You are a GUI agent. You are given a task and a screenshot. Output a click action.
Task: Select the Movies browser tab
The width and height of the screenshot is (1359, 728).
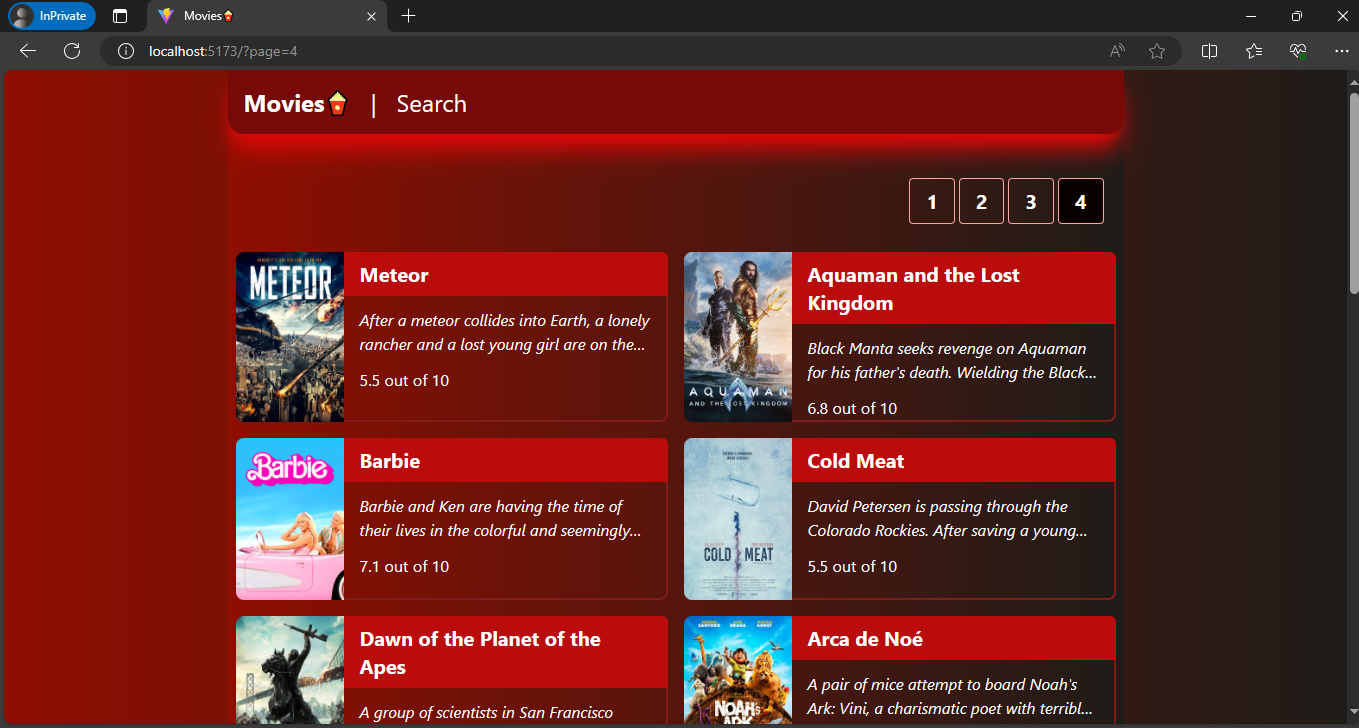(x=267, y=16)
